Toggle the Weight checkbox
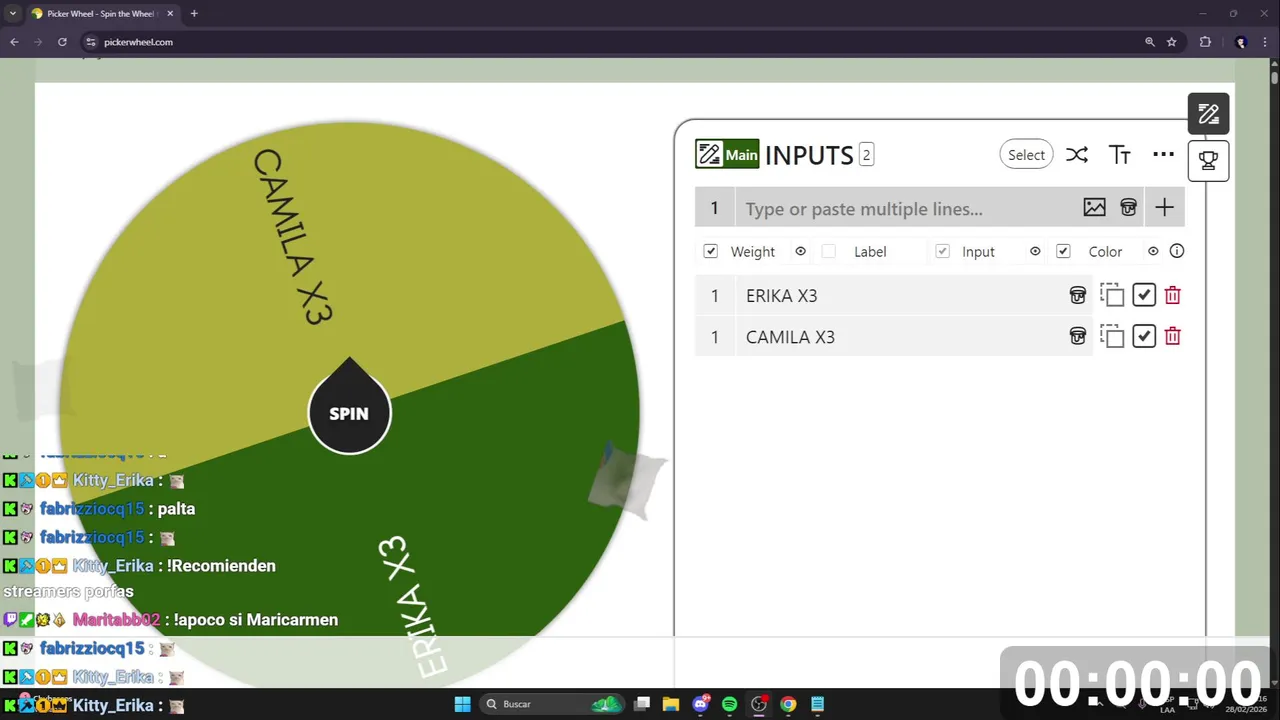 710,251
